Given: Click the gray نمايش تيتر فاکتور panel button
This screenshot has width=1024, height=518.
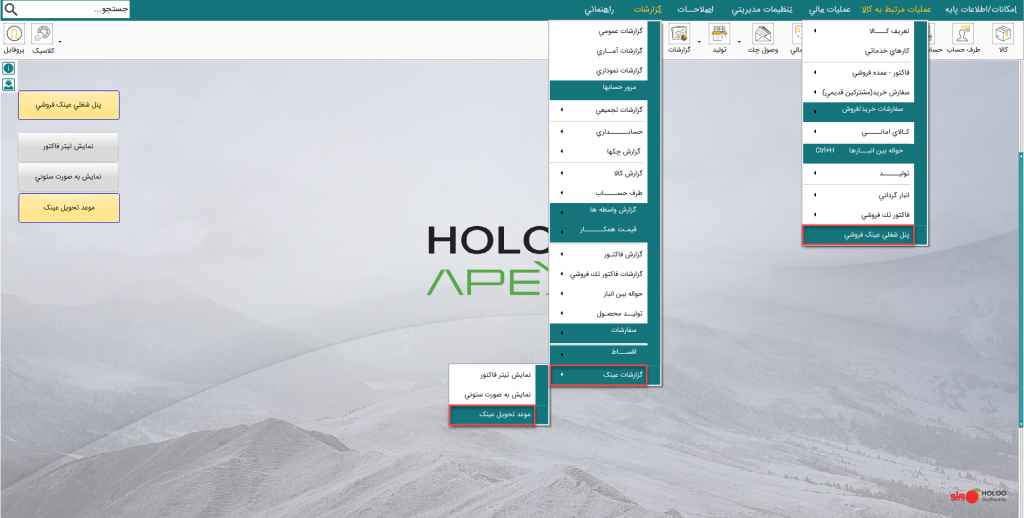Looking at the screenshot, I should [x=68, y=147].
